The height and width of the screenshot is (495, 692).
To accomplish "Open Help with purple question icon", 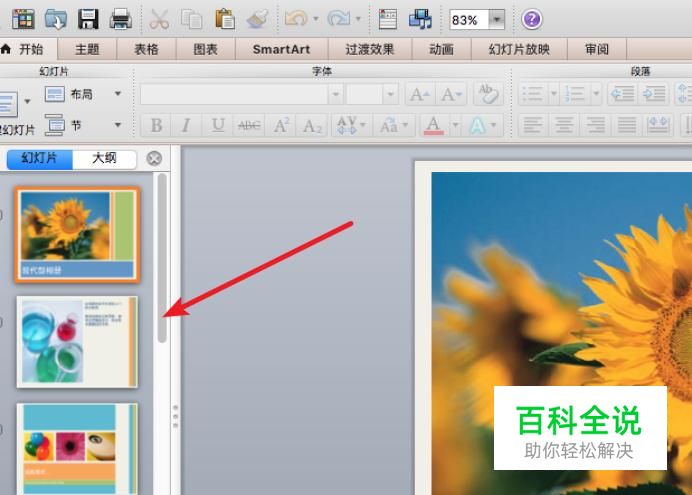I will coord(531,19).
